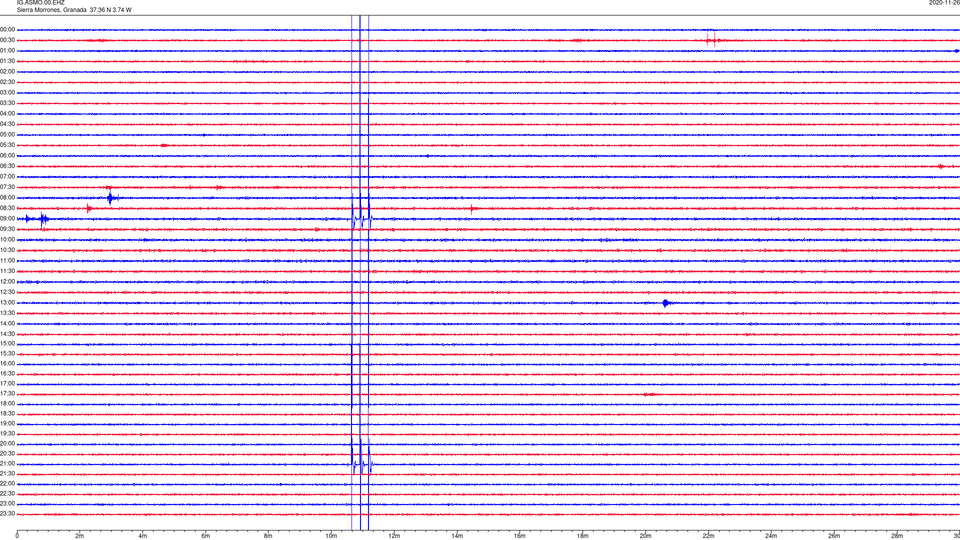Click the 2m axis tick label
This screenshot has height=540, width=960.
[80, 536]
